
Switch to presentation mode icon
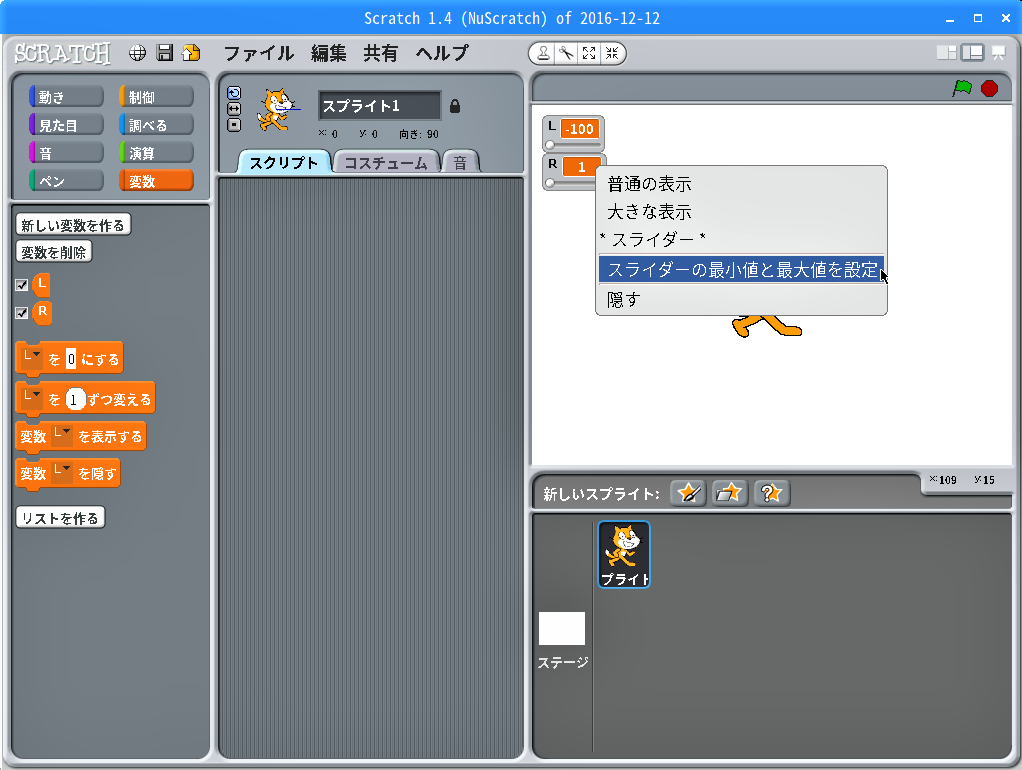point(998,53)
